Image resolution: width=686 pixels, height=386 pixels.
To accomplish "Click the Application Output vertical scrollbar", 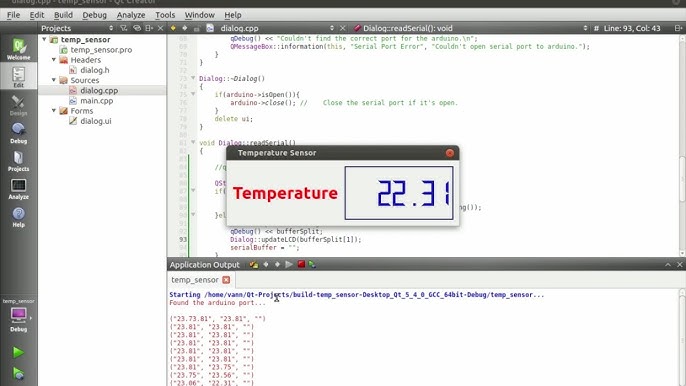I will (682, 337).
